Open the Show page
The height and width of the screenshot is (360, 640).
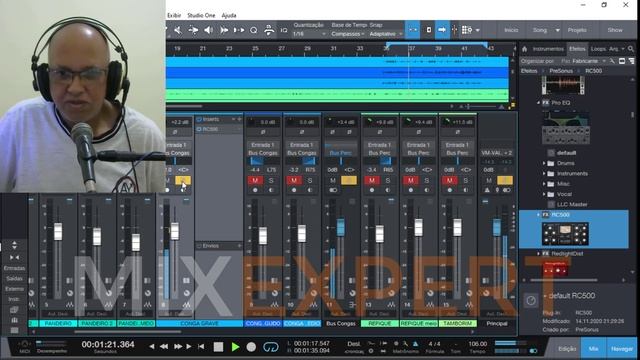[615, 30]
